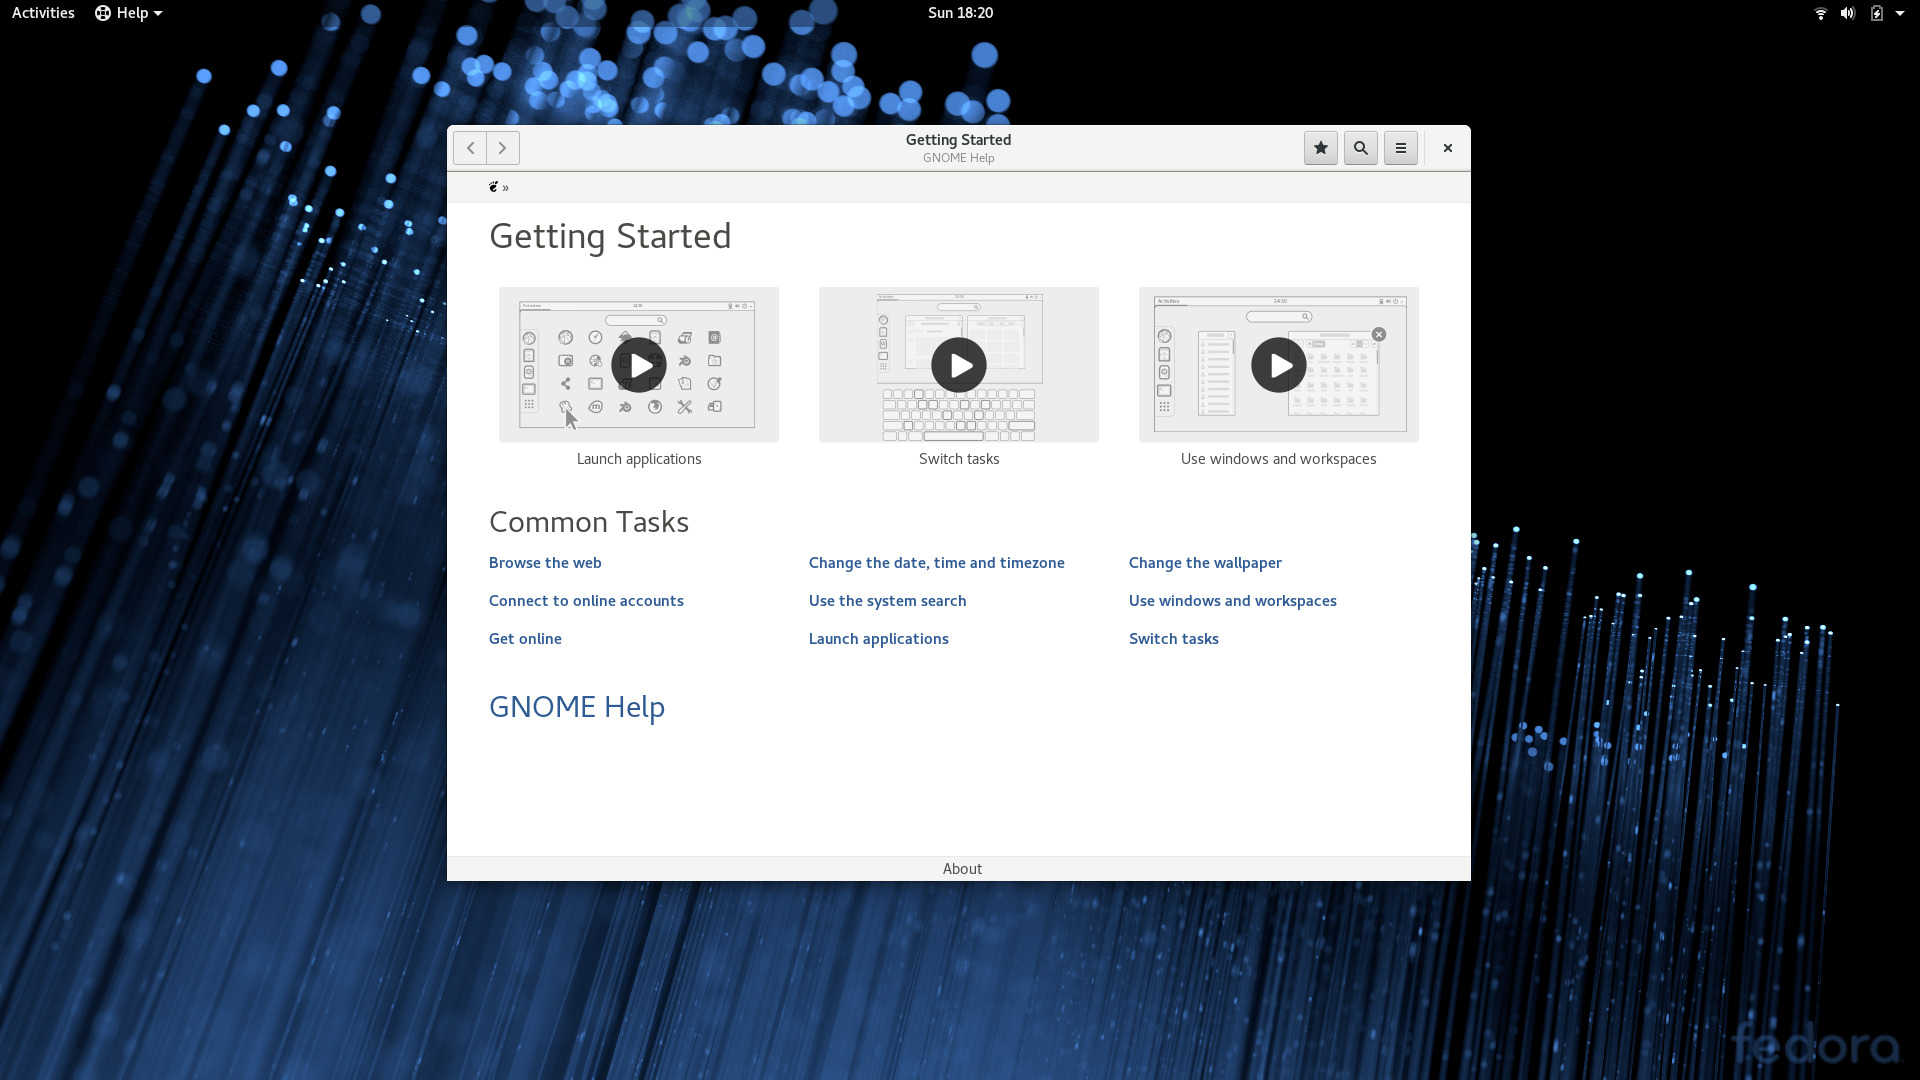Play the Use windows and workspaces video

pos(1279,365)
